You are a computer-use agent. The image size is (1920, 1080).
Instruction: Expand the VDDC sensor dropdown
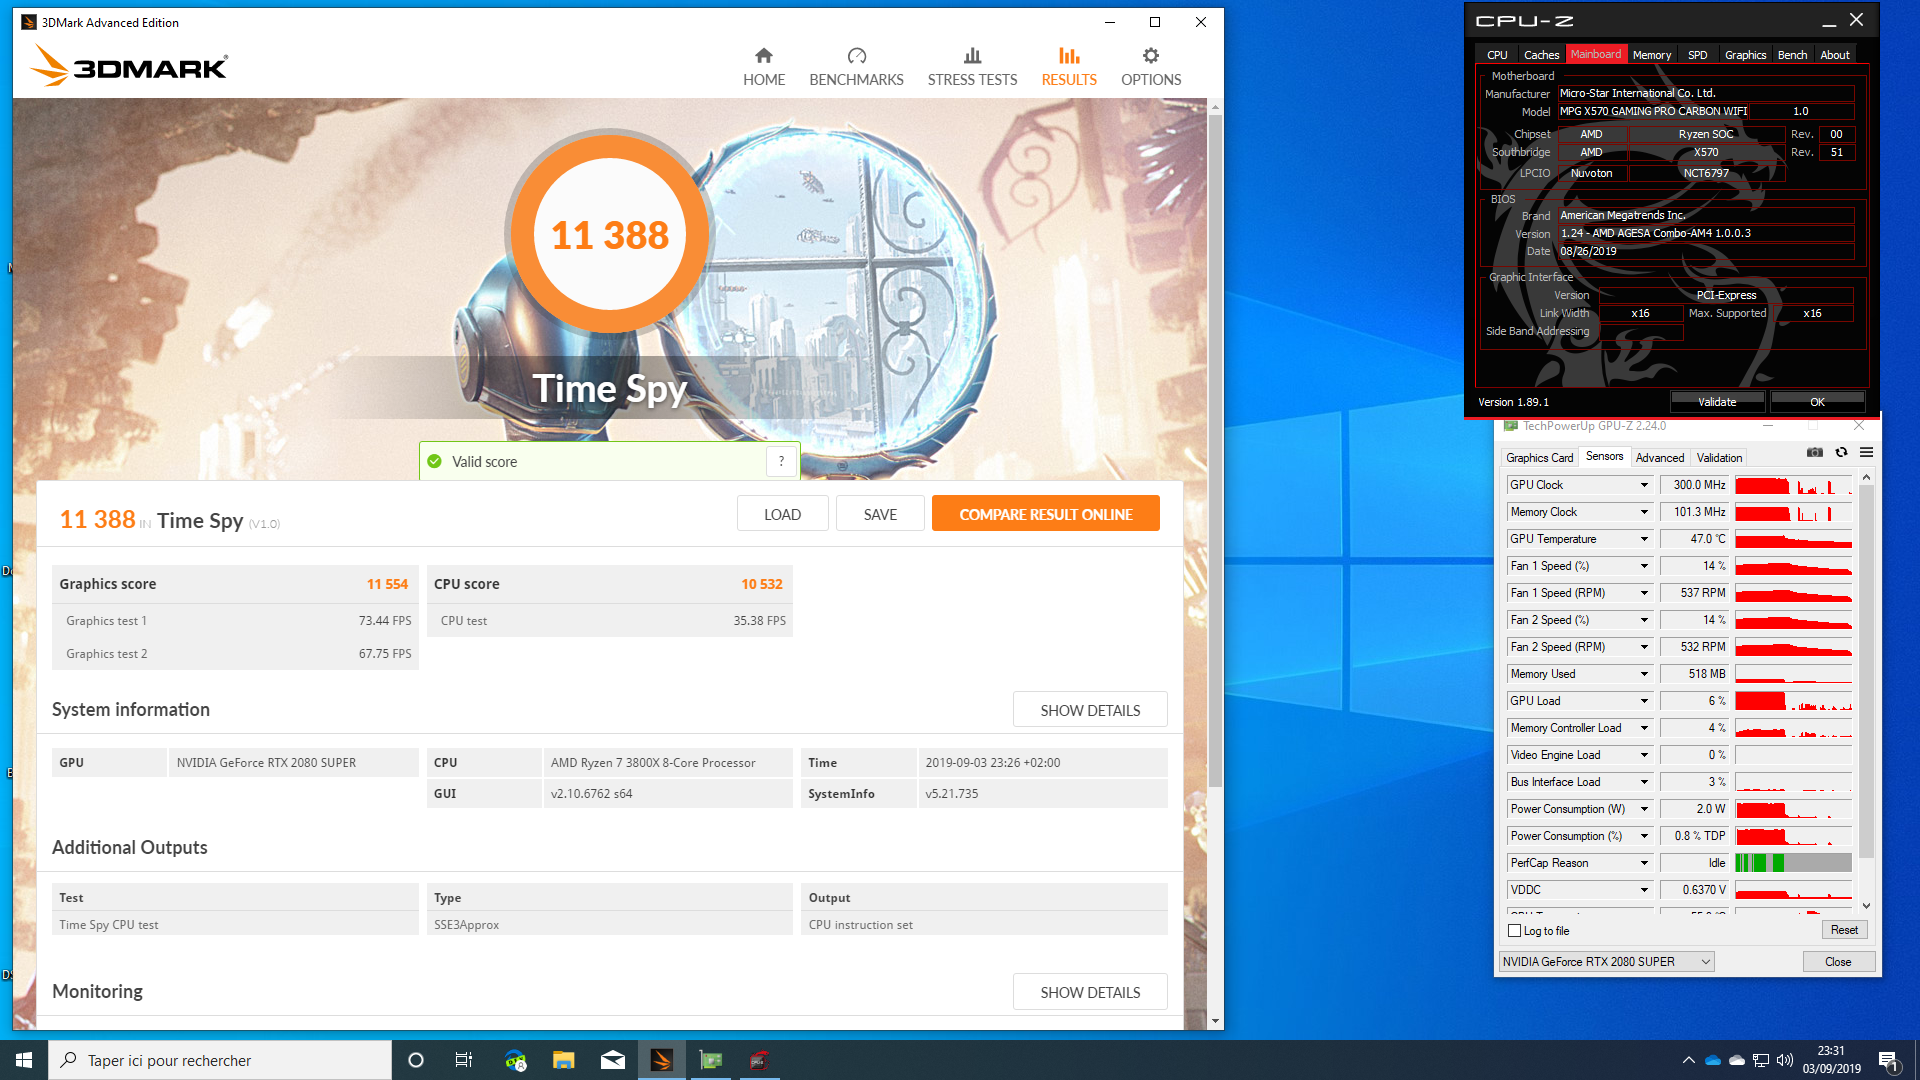point(1644,890)
